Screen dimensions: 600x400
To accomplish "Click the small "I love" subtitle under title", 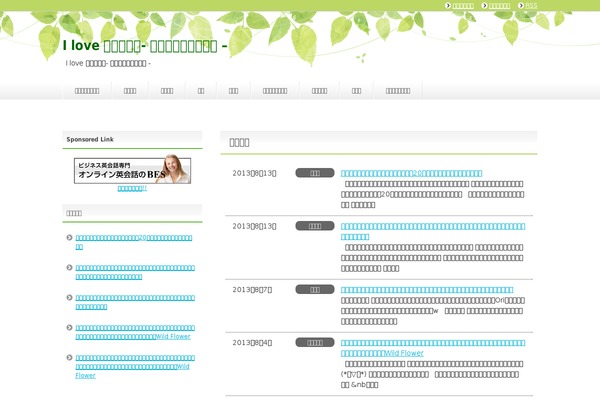I will pyautogui.click(x=108, y=63).
